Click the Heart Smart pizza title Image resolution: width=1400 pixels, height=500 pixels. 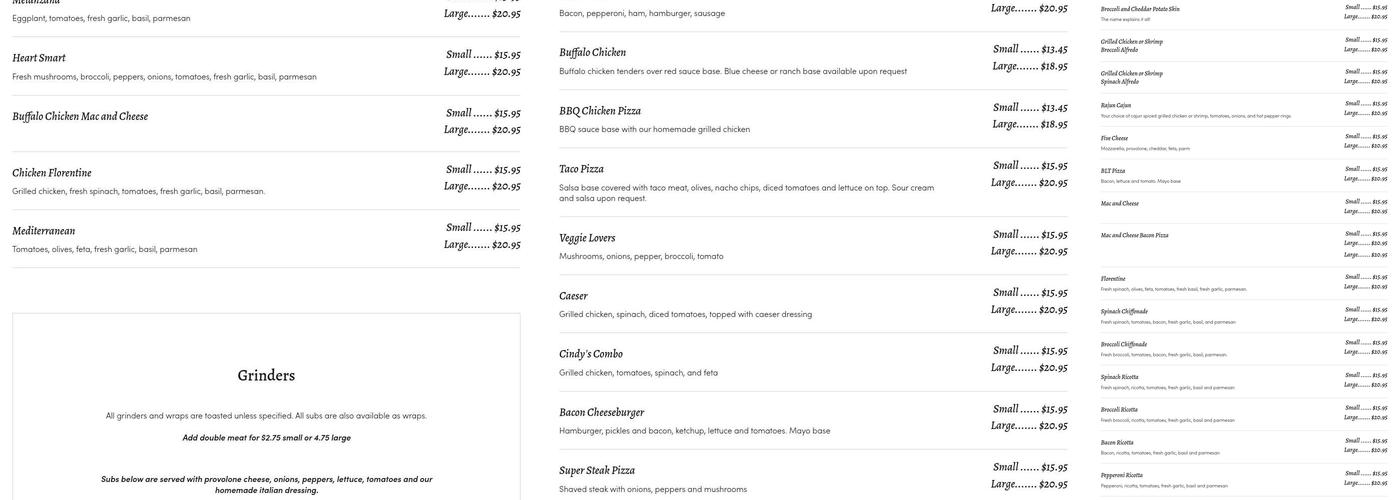39,58
